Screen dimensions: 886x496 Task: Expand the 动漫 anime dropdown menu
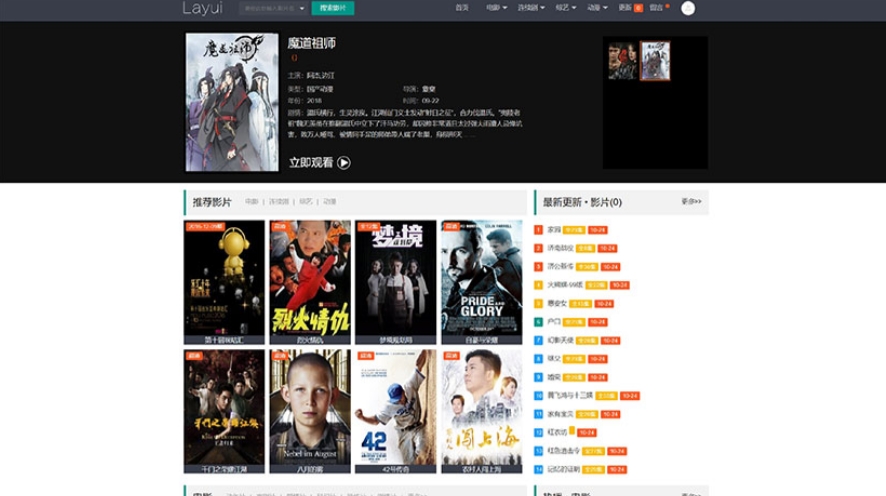pos(597,8)
